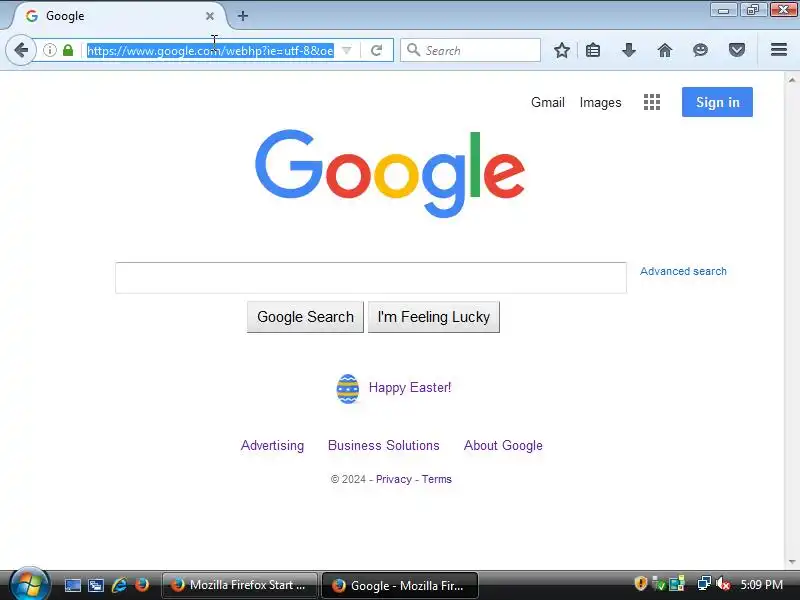Open About Google link
This screenshot has width=800, height=600.
(x=503, y=445)
